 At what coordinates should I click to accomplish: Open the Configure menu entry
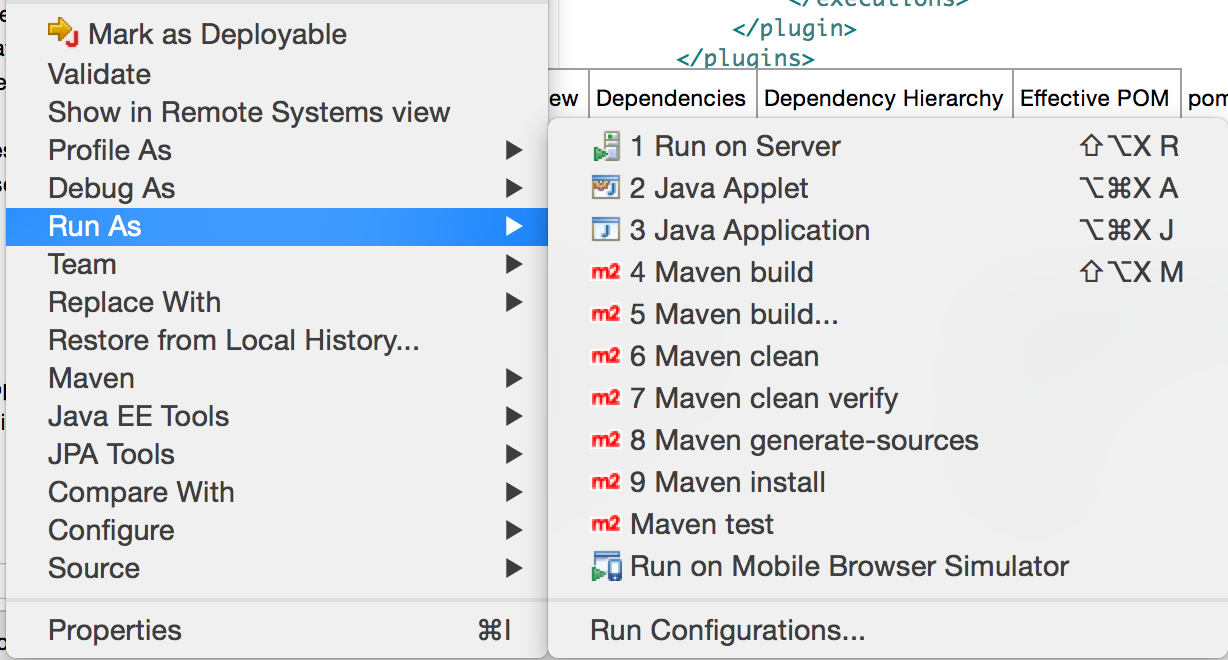pos(277,530)
